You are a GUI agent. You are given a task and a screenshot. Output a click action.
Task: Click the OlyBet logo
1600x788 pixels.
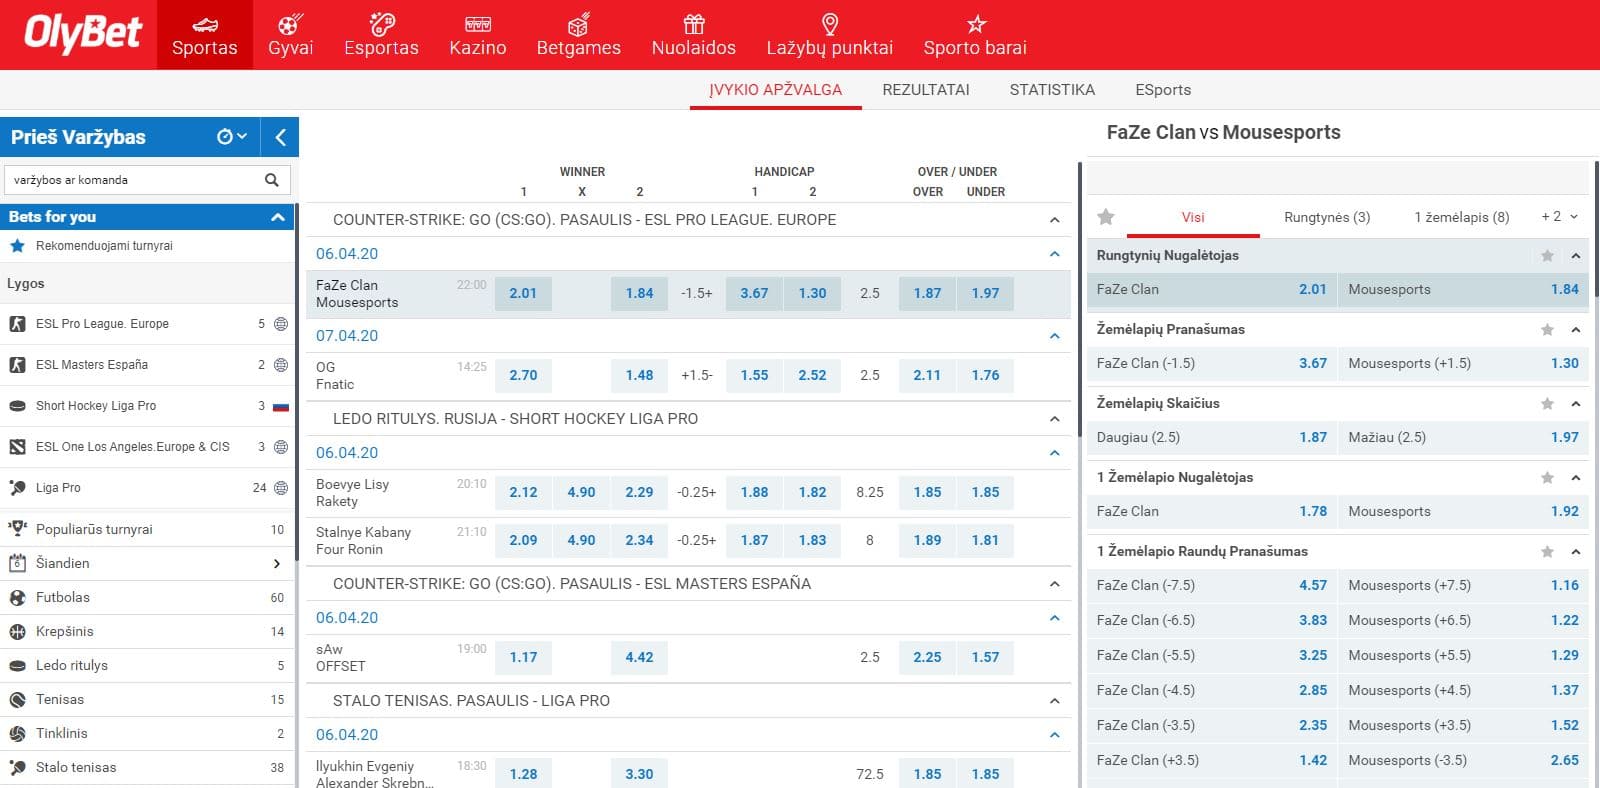coord(83,33)
